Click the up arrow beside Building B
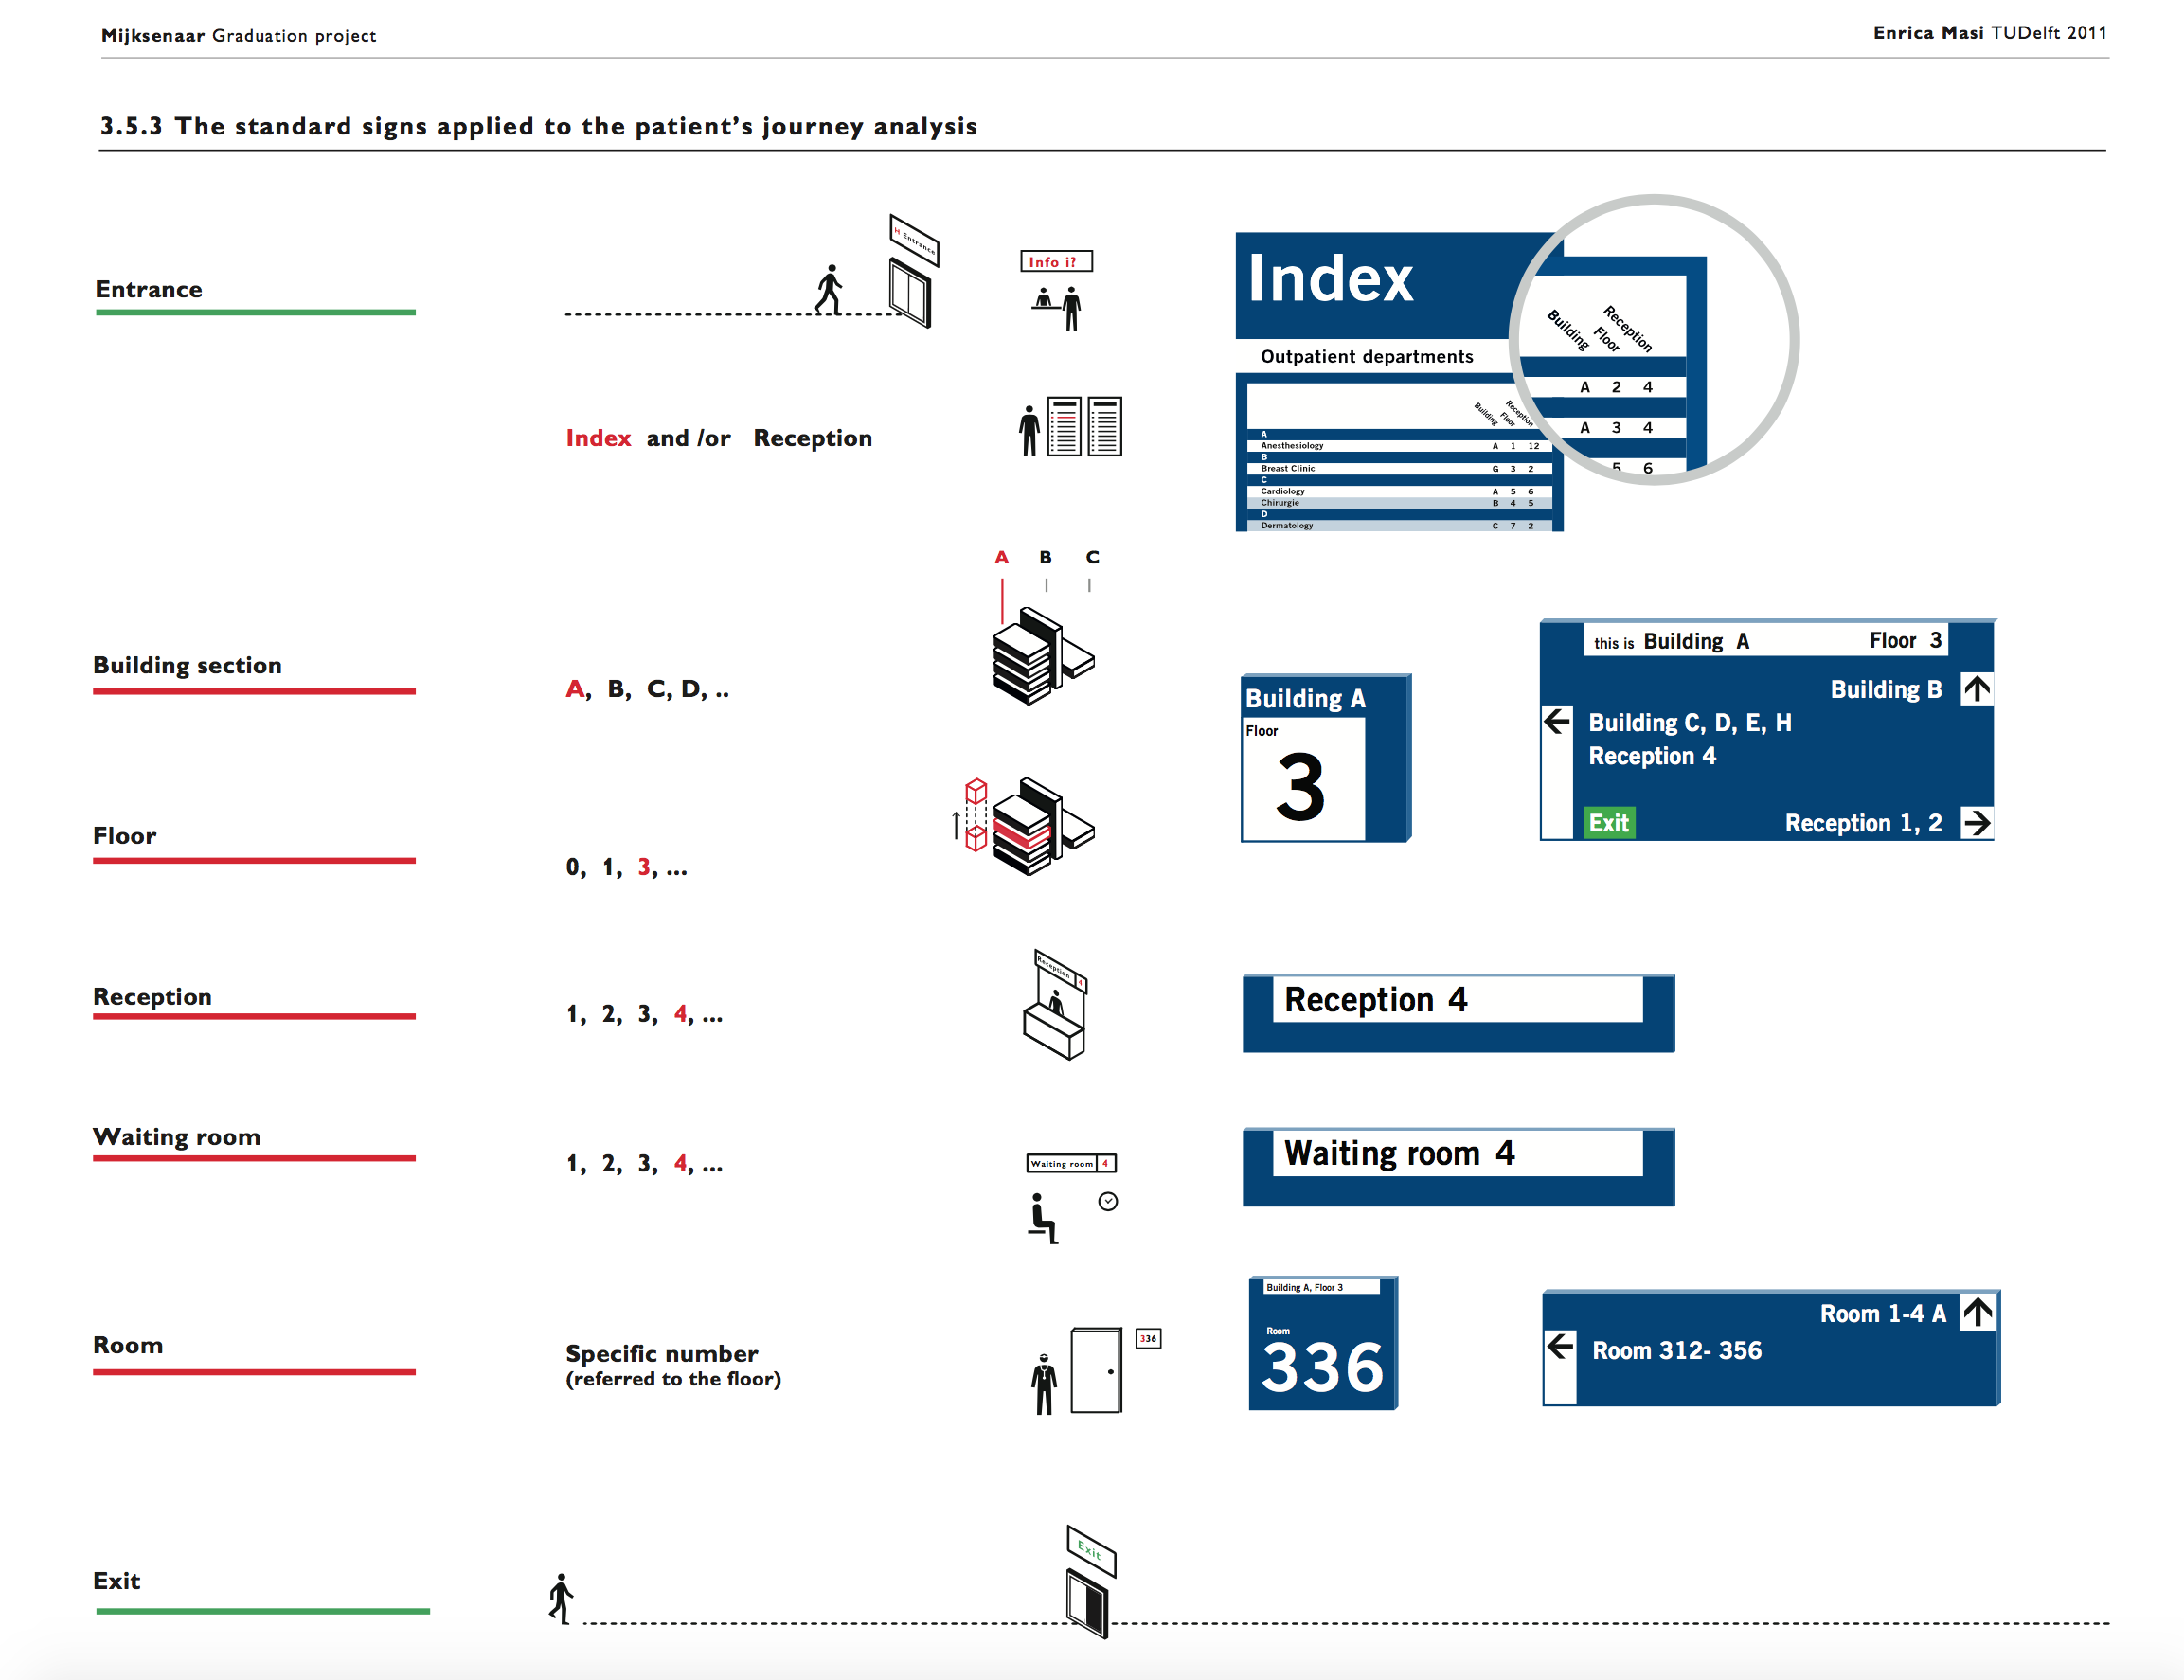 tap(1976, 689)
